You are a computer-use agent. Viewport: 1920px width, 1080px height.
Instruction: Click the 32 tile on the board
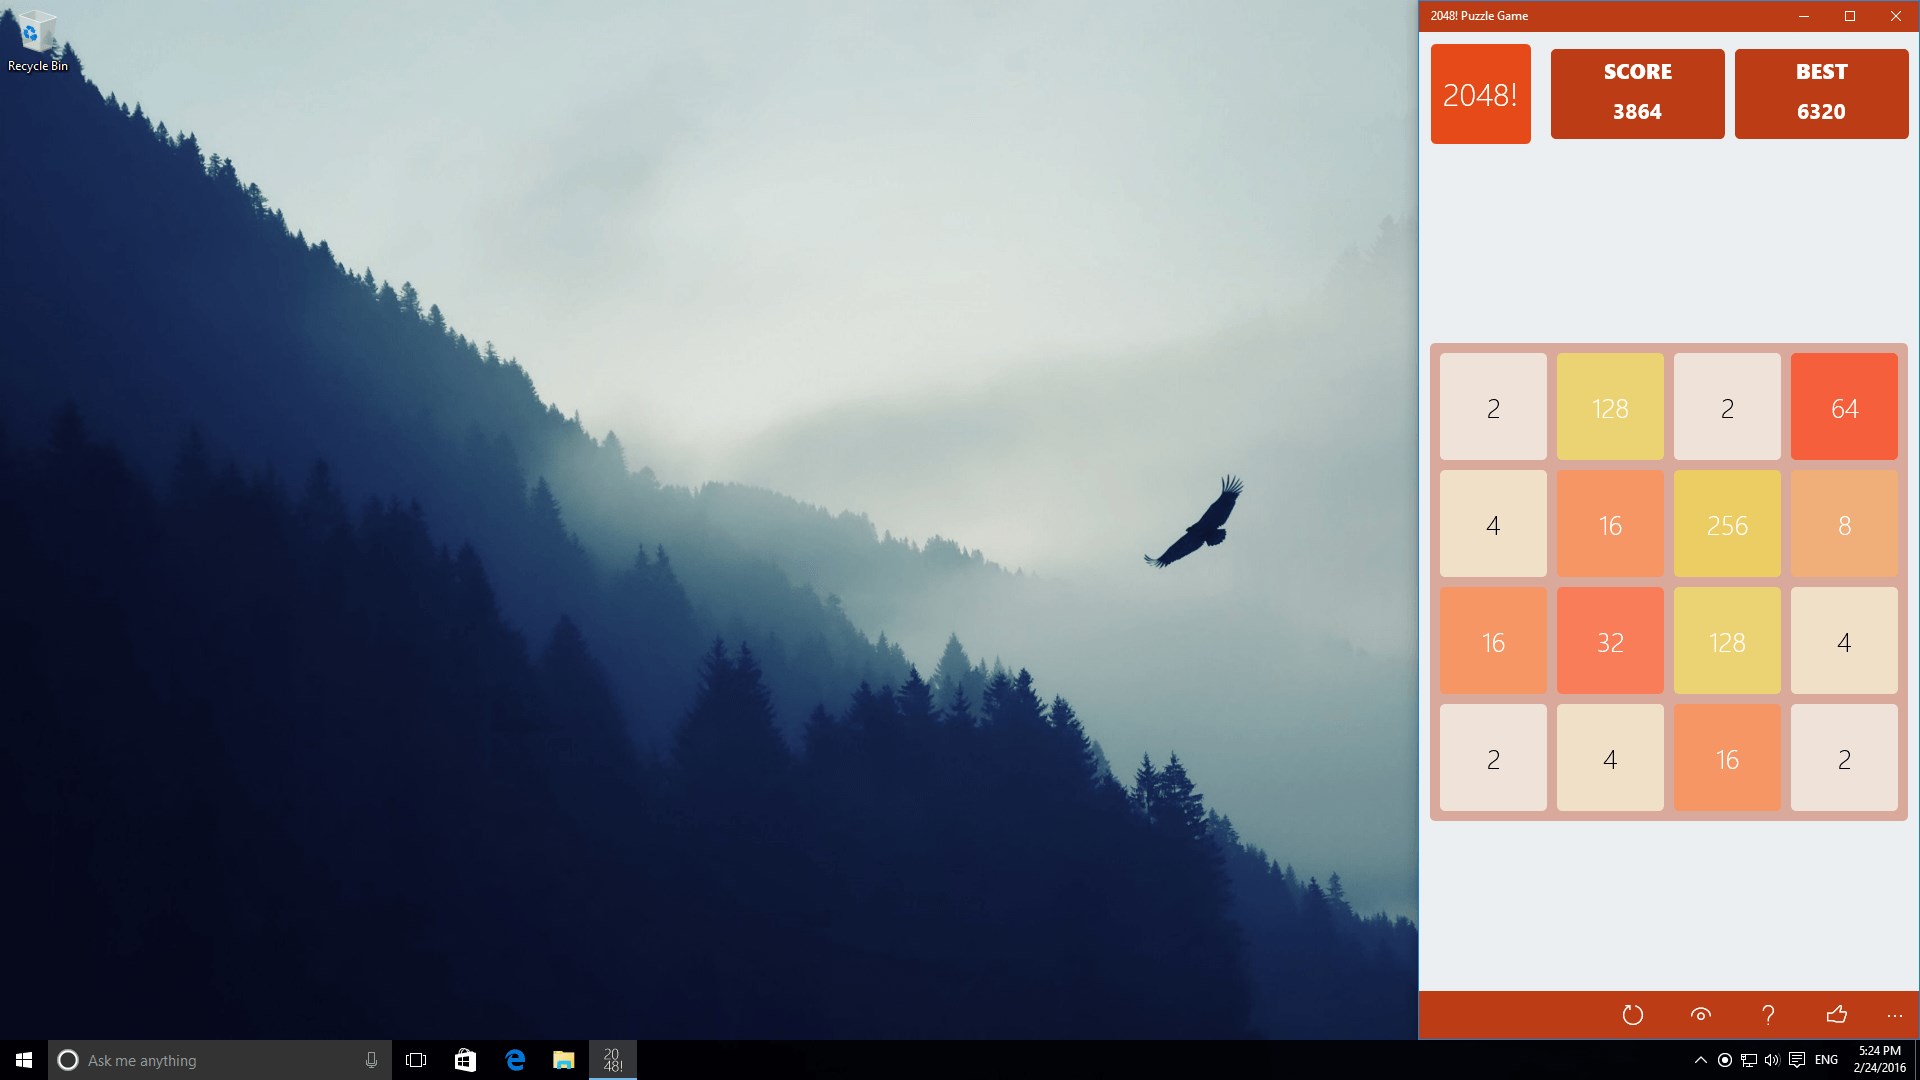pos(1610,641)
